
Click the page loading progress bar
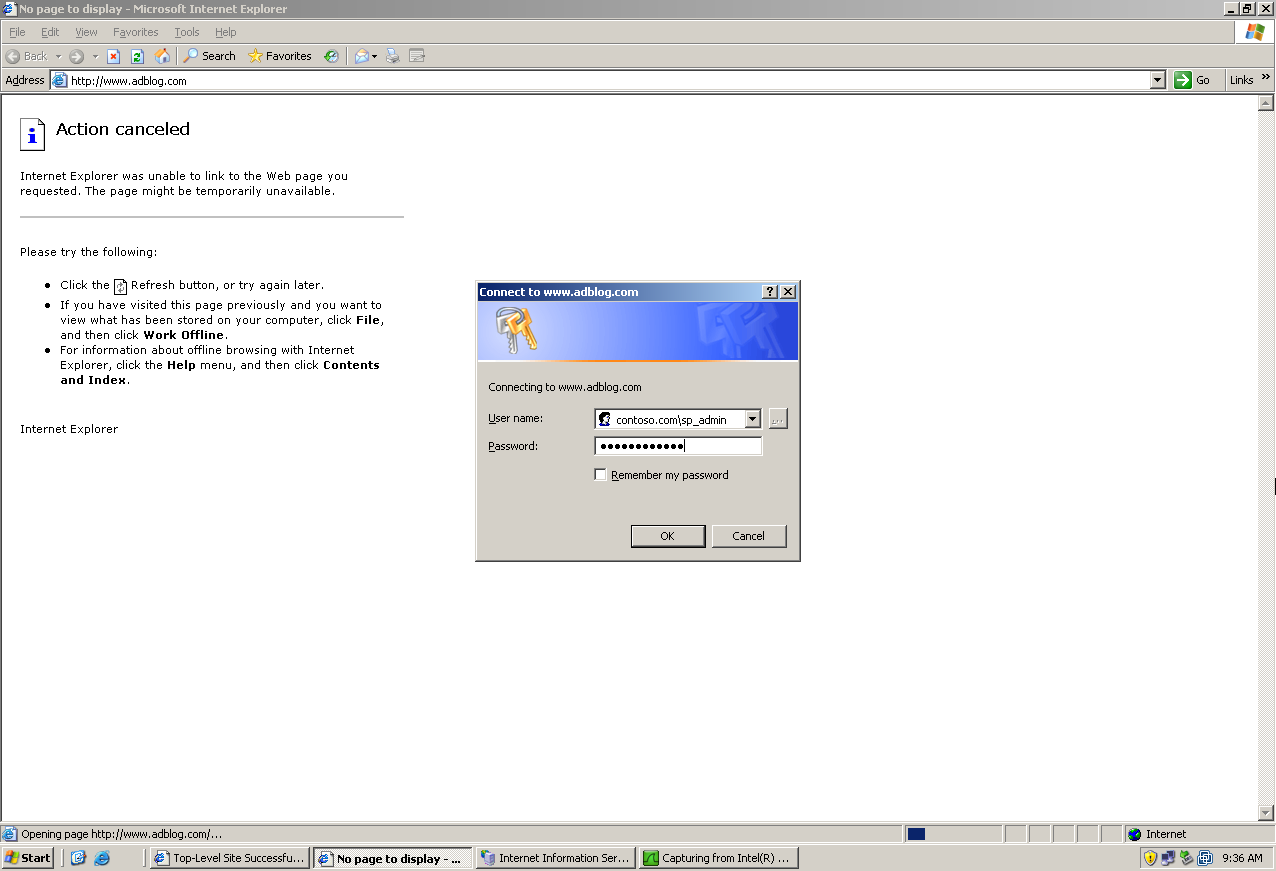tap(952, 833)
